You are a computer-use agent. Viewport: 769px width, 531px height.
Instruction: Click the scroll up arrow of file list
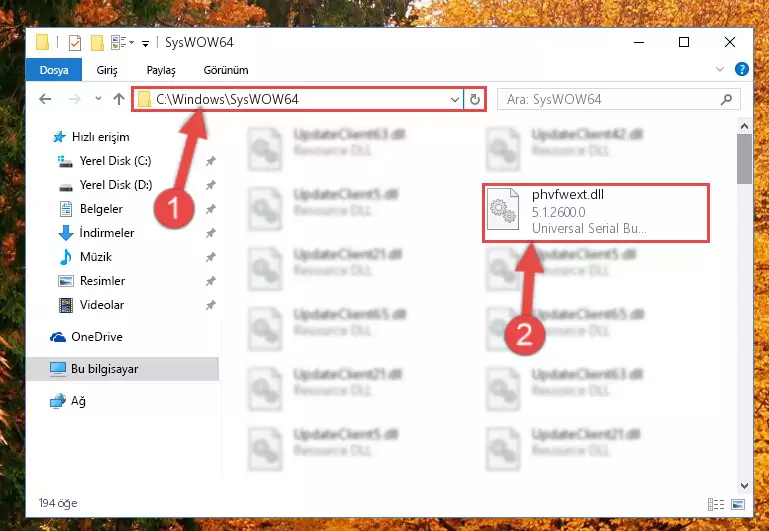tap(744, 126)
